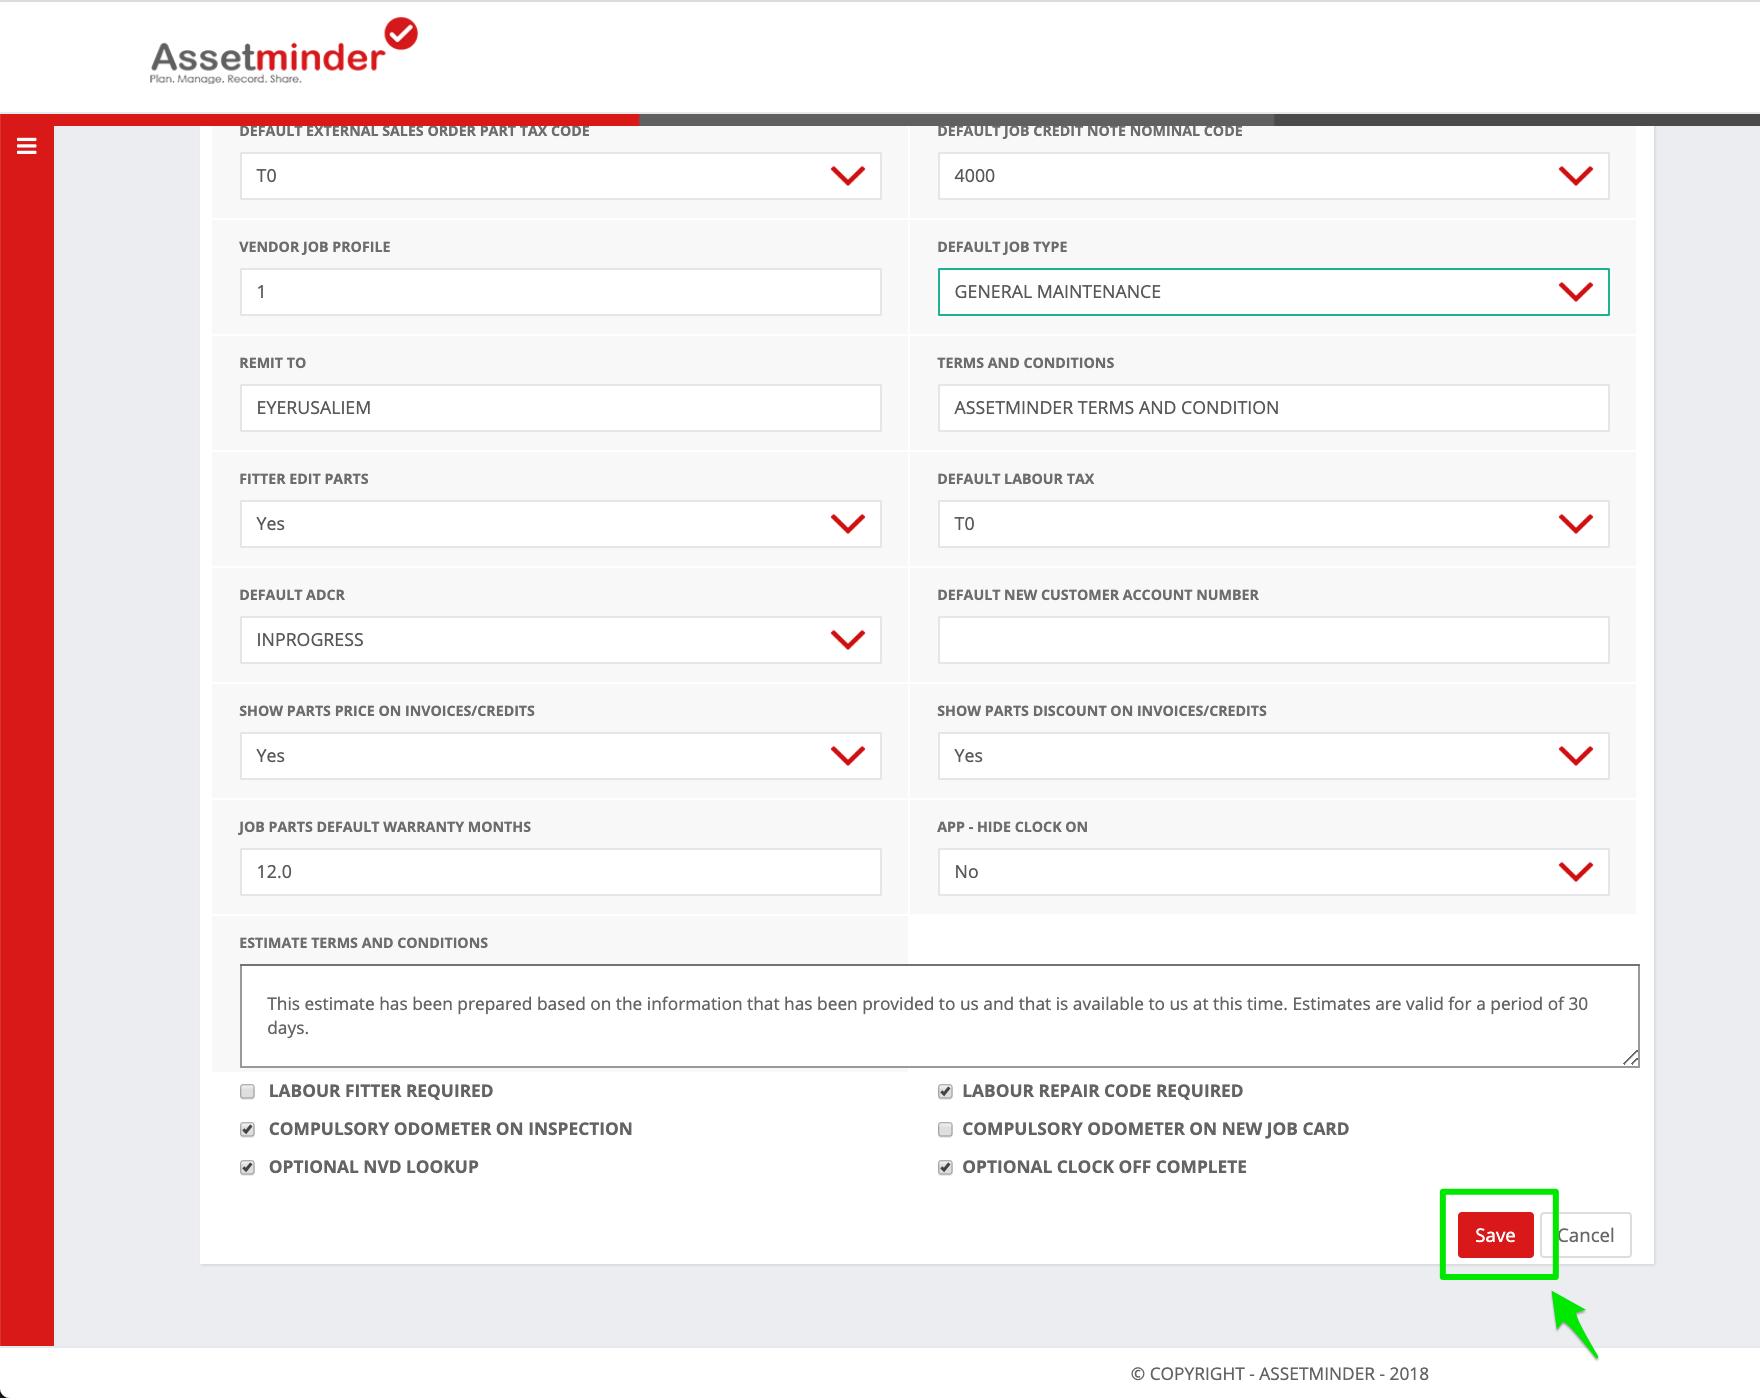Click the Assetminder logo
This screenshot has width=1760, height=1398.
(284, 52)
